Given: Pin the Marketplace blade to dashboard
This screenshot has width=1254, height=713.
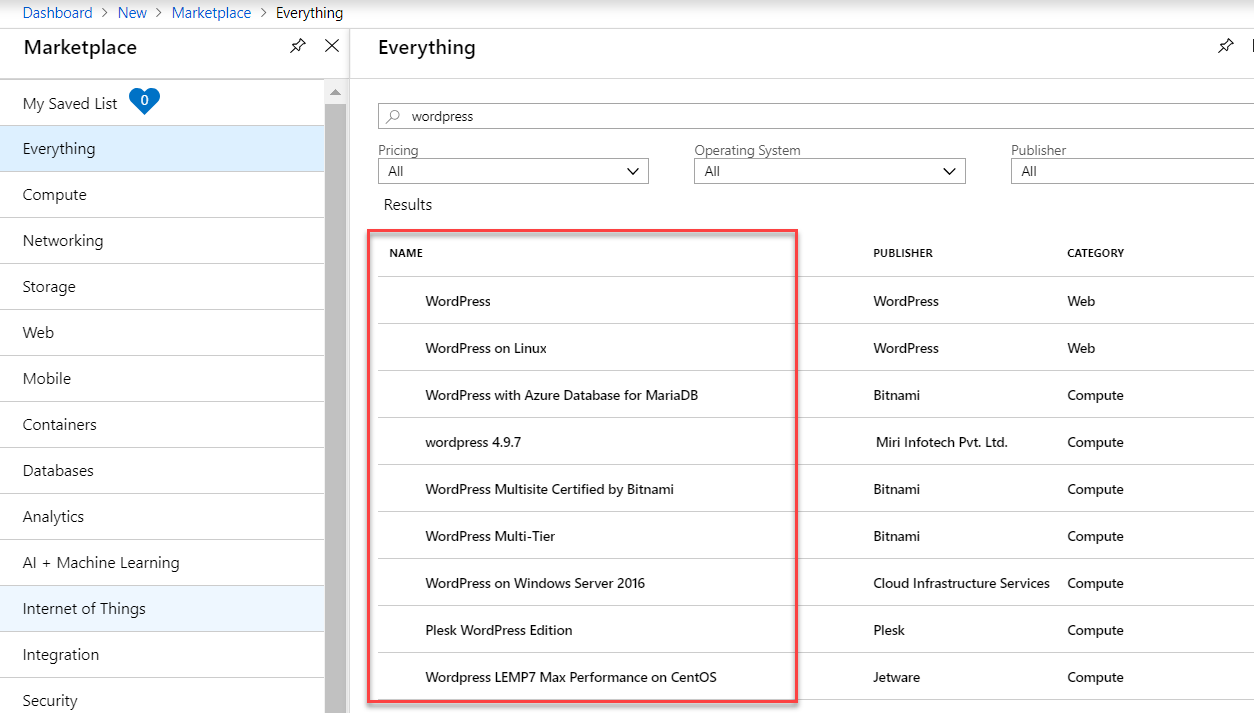Looking at the screenshot, I should click(297, 46).
